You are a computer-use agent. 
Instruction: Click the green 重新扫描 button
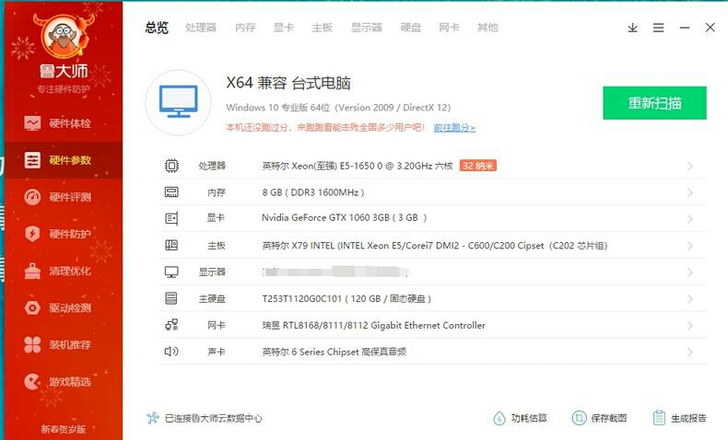pyautogui.click(x=655, y=103)
